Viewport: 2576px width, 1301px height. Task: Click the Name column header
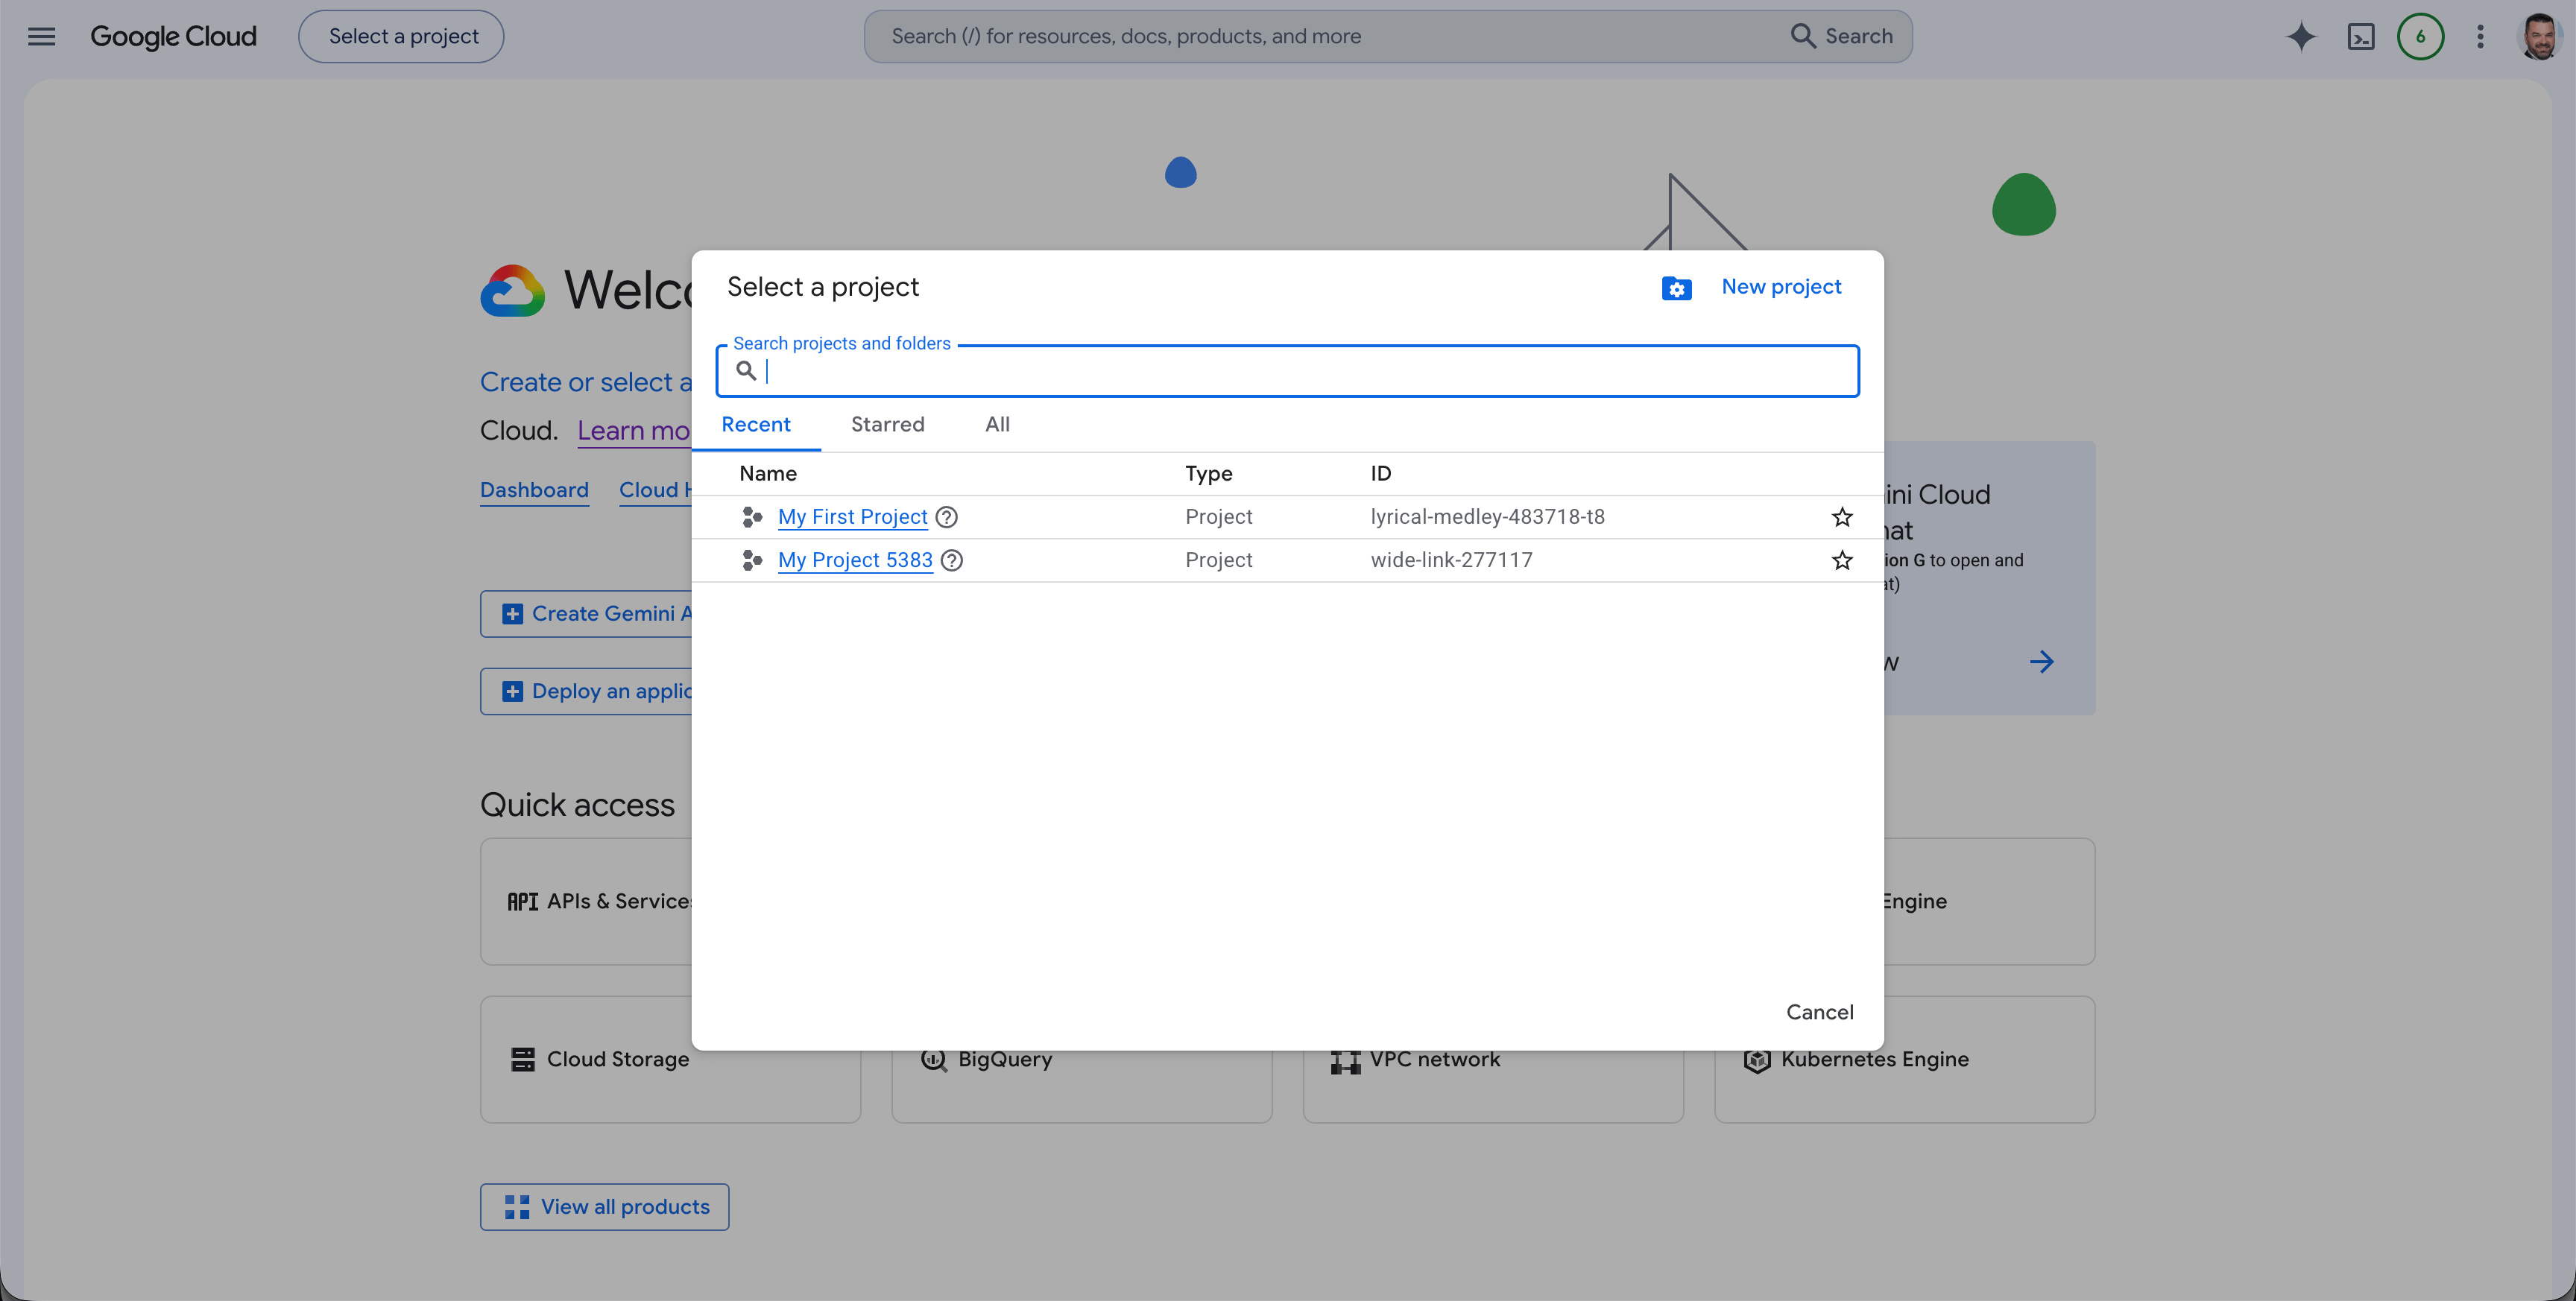(x=768, y=474)
